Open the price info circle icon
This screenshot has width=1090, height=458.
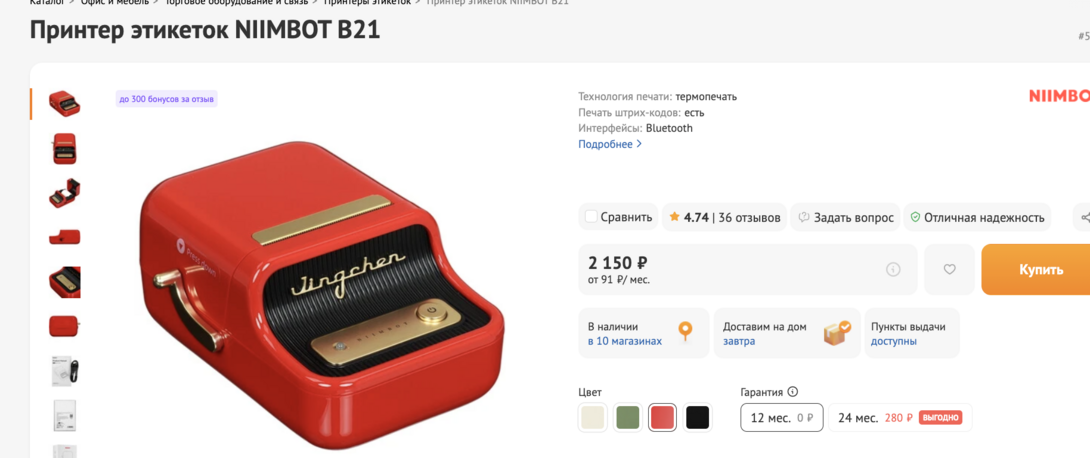tap(893, 270)
